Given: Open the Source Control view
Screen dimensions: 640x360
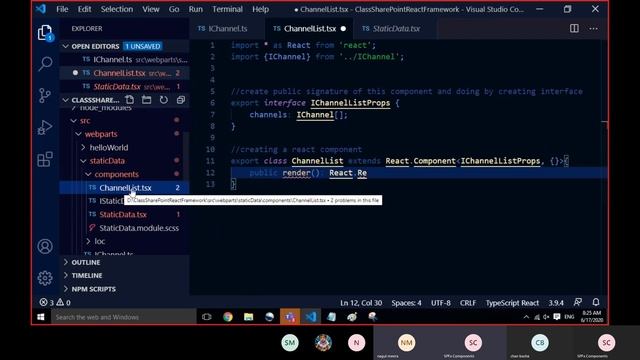Looking at the screenshot, I should [45, 96].
